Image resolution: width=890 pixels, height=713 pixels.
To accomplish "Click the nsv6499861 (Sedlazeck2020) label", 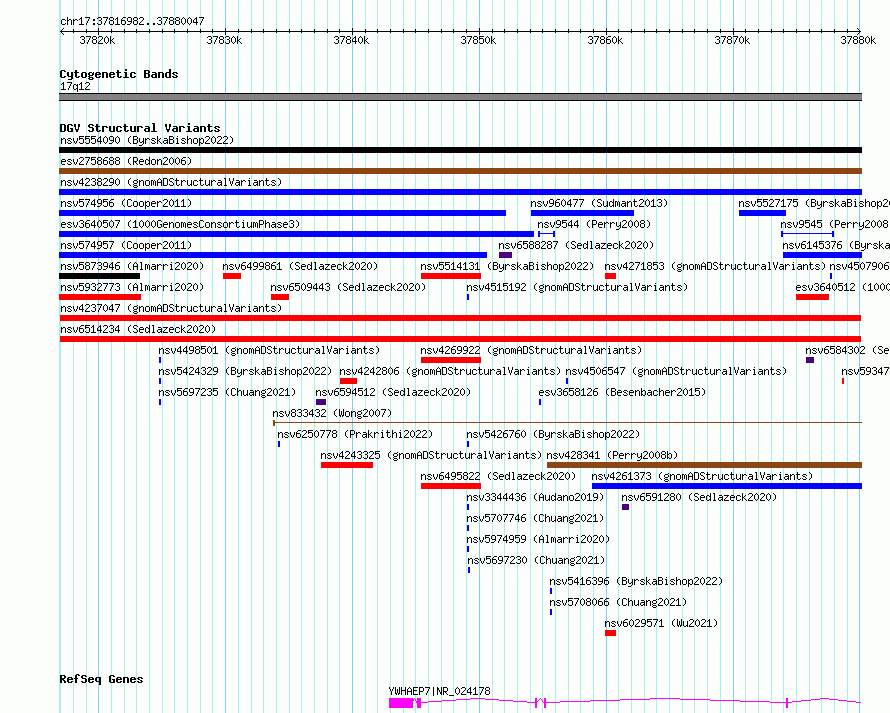I will click(x=300, y=266).
